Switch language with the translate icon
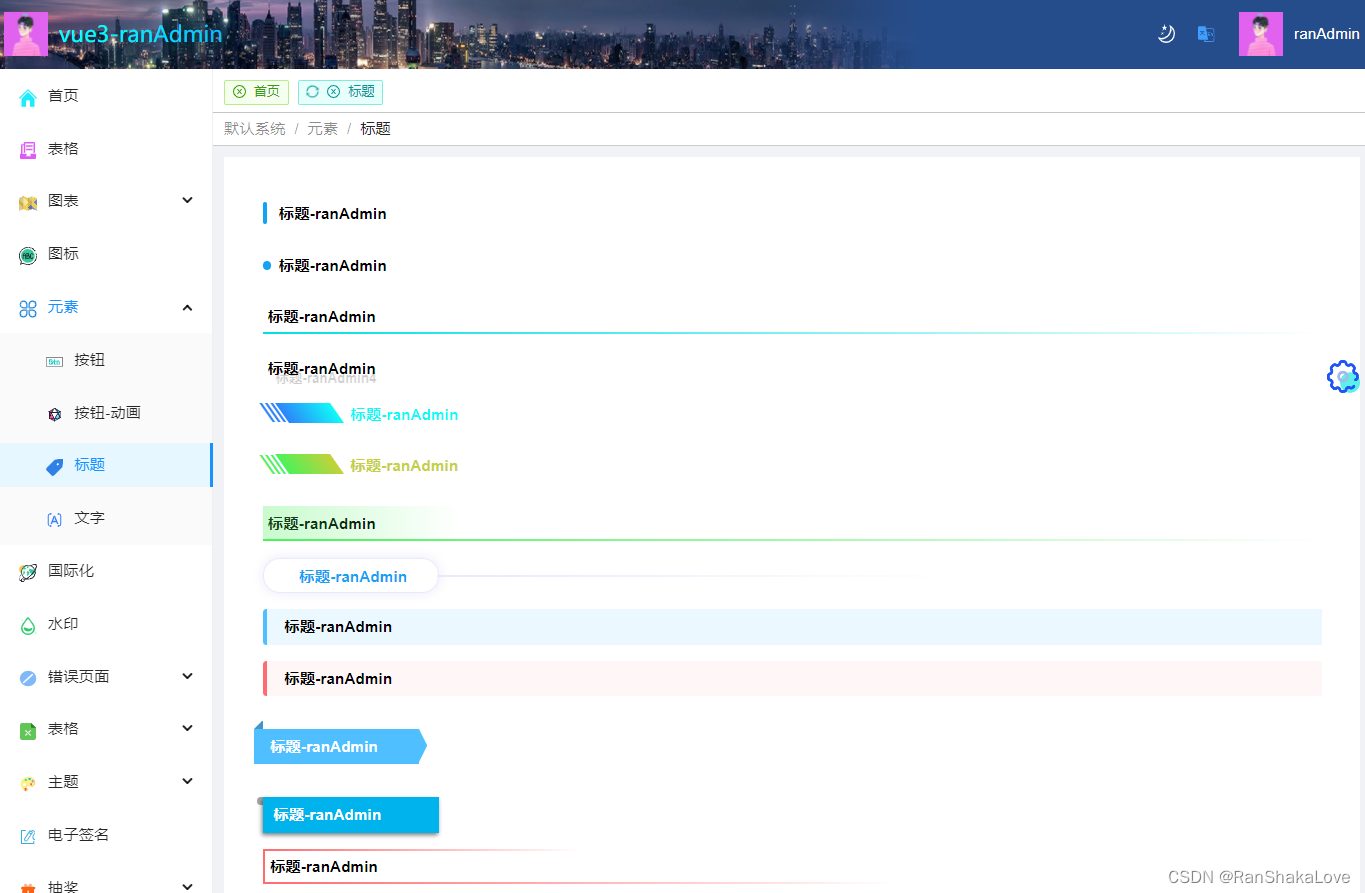The height and width of the screenshot is (893, 1365). (x=1206, y=34)
